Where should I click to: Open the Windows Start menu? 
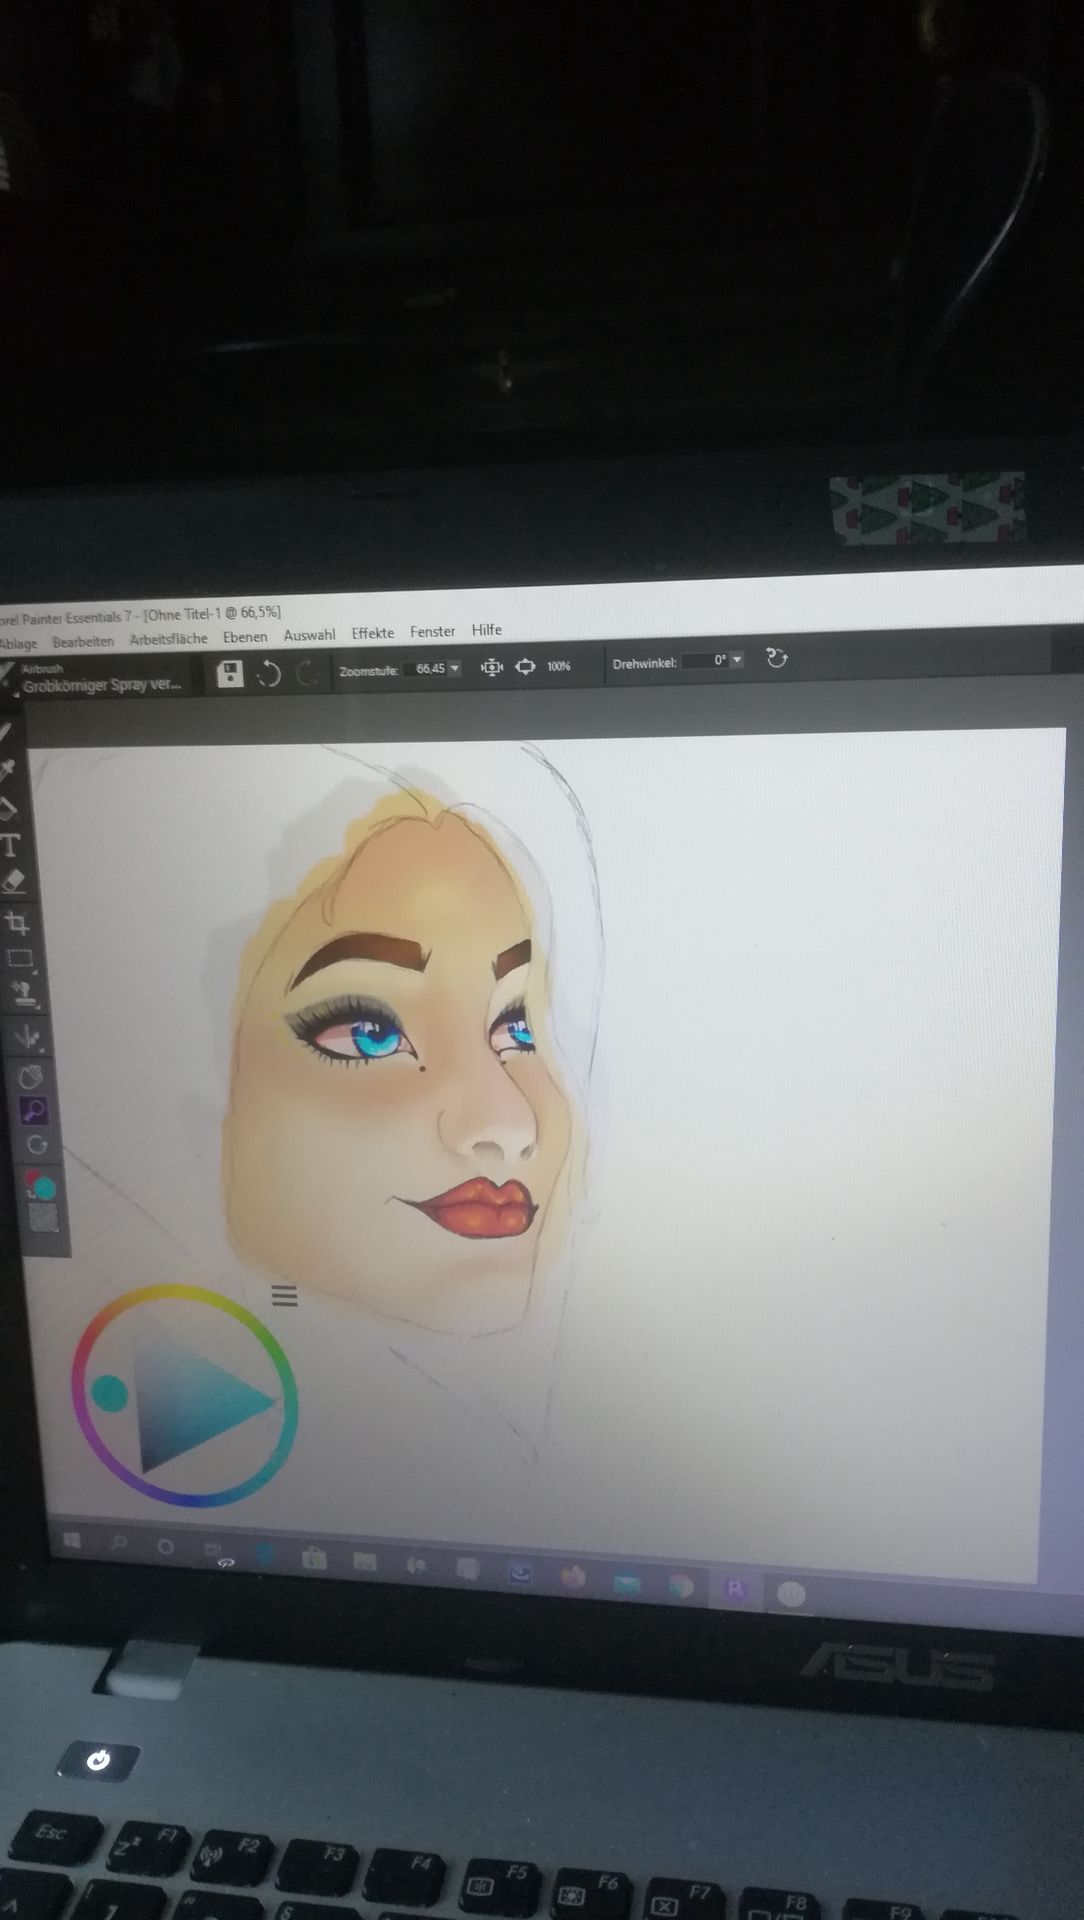[x=72, y=1541]
